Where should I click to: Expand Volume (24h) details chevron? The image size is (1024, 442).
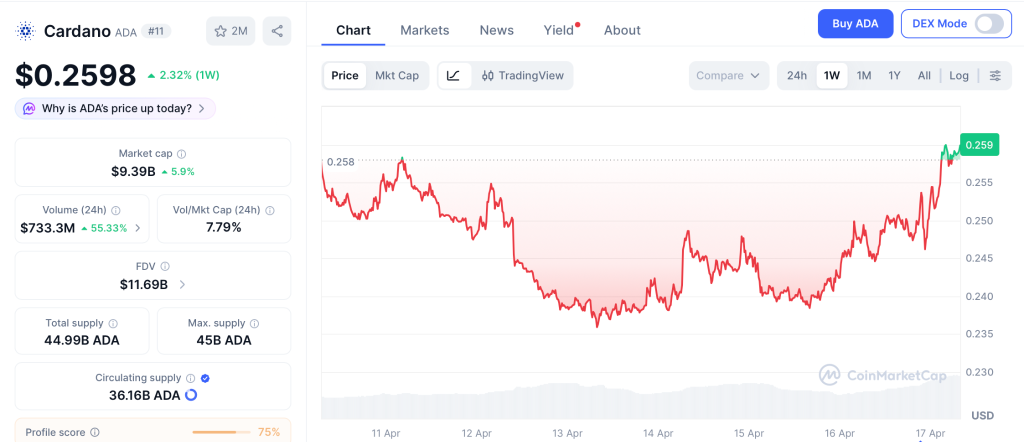point(138,228)
